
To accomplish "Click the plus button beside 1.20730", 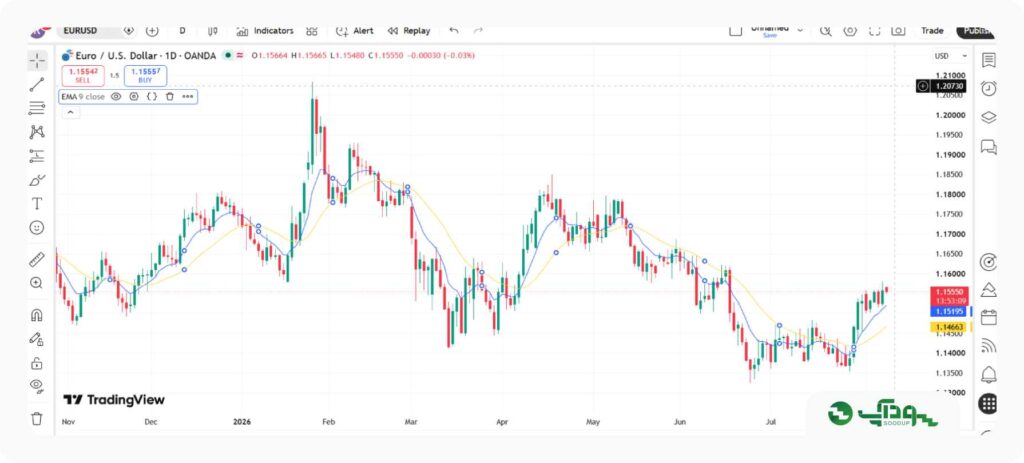I will pyautogui.click(x=923, y=86).
